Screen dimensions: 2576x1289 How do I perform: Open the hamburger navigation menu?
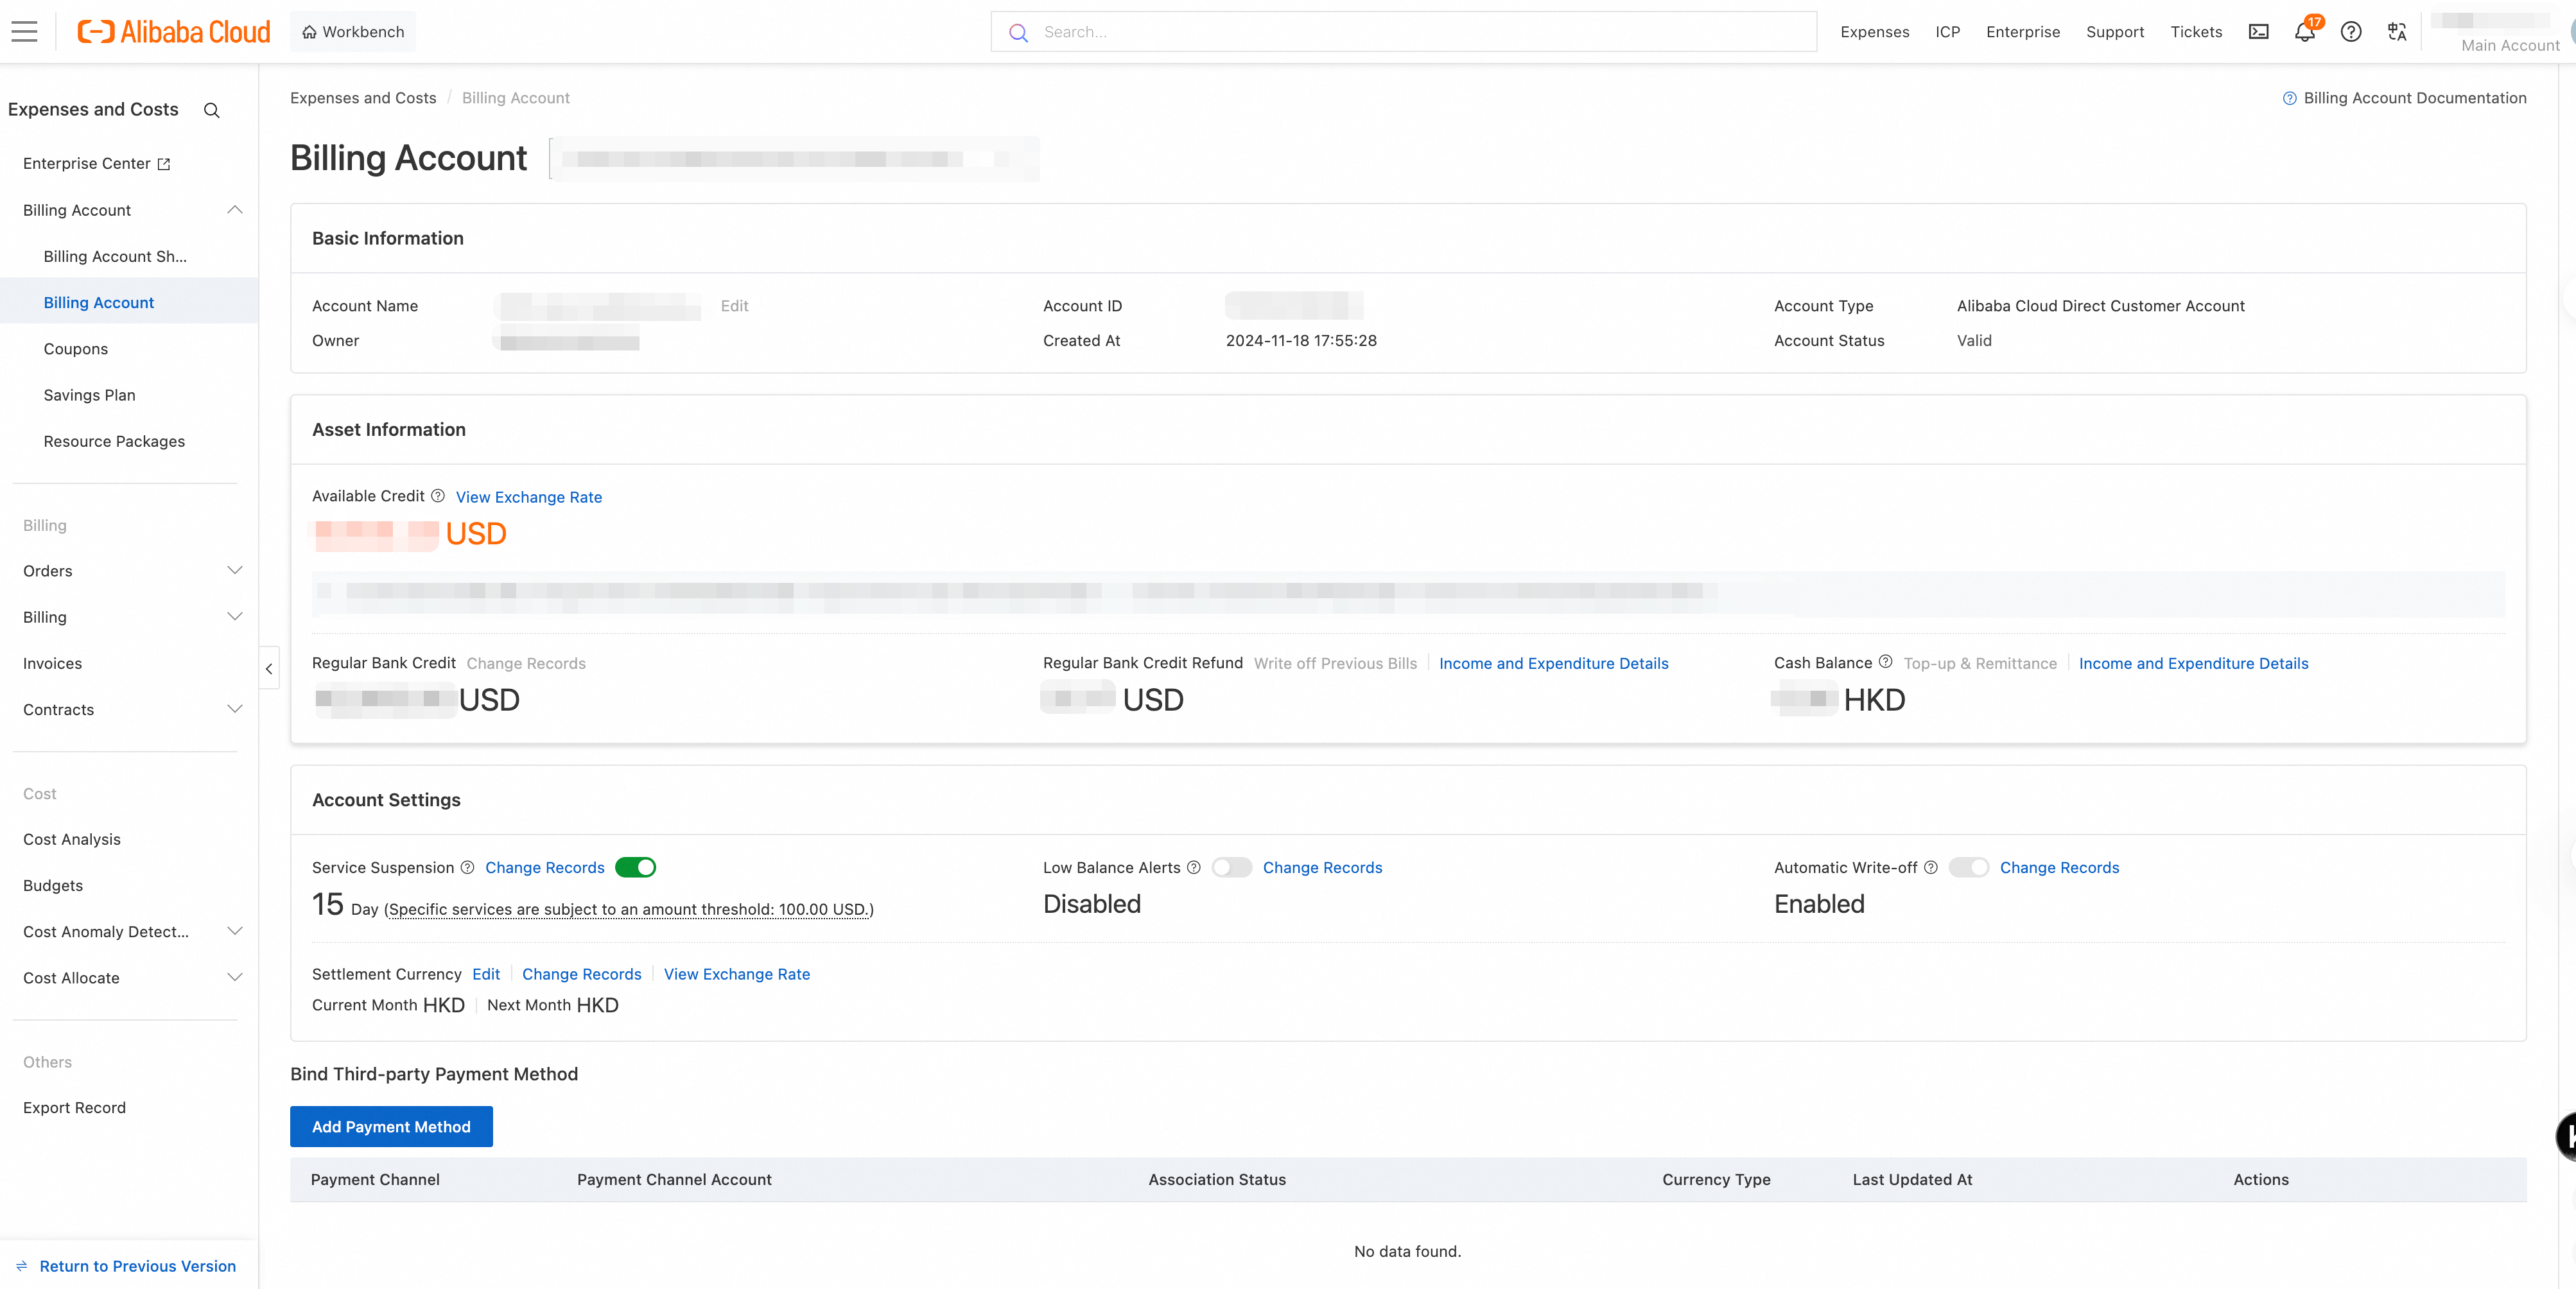point(24,32)
